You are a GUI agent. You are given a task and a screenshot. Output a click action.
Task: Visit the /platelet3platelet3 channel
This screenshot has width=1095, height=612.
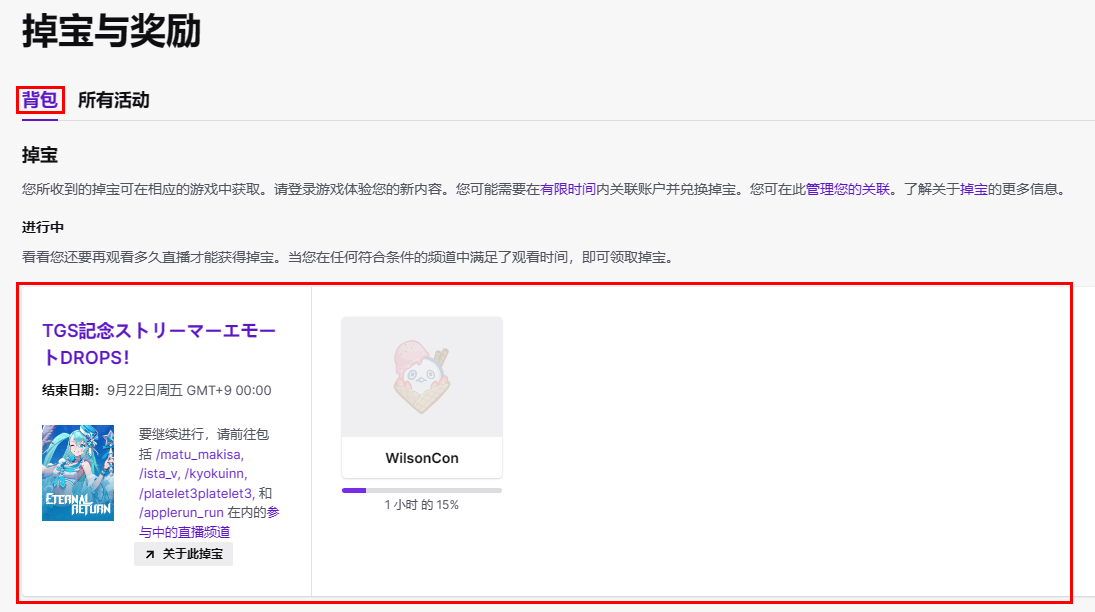click(x=196, y=493)
